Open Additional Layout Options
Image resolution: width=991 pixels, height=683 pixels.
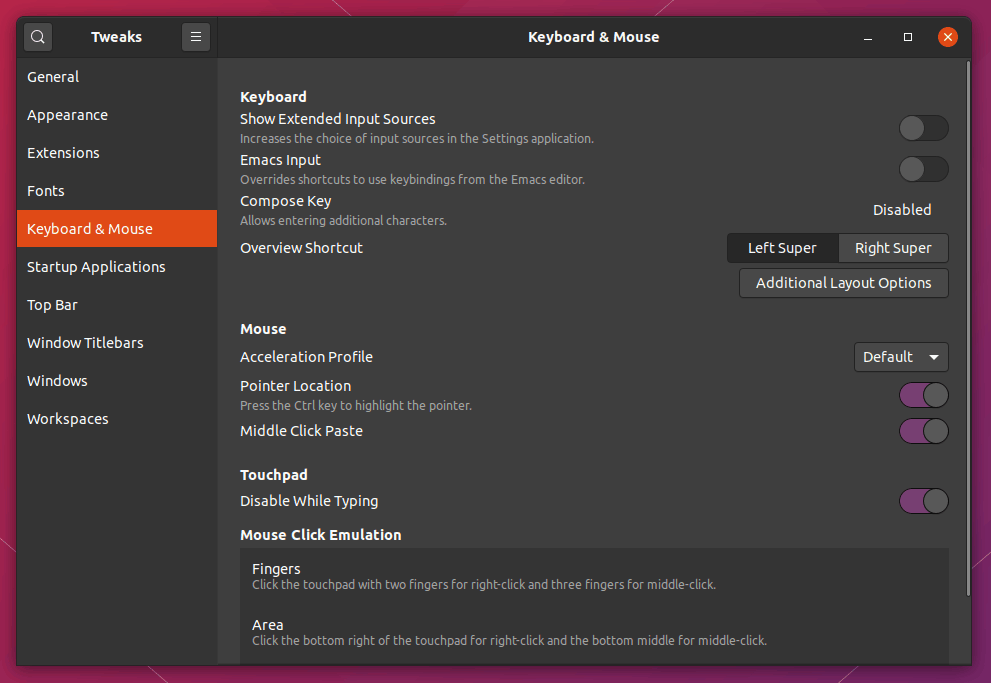[843, 283]
